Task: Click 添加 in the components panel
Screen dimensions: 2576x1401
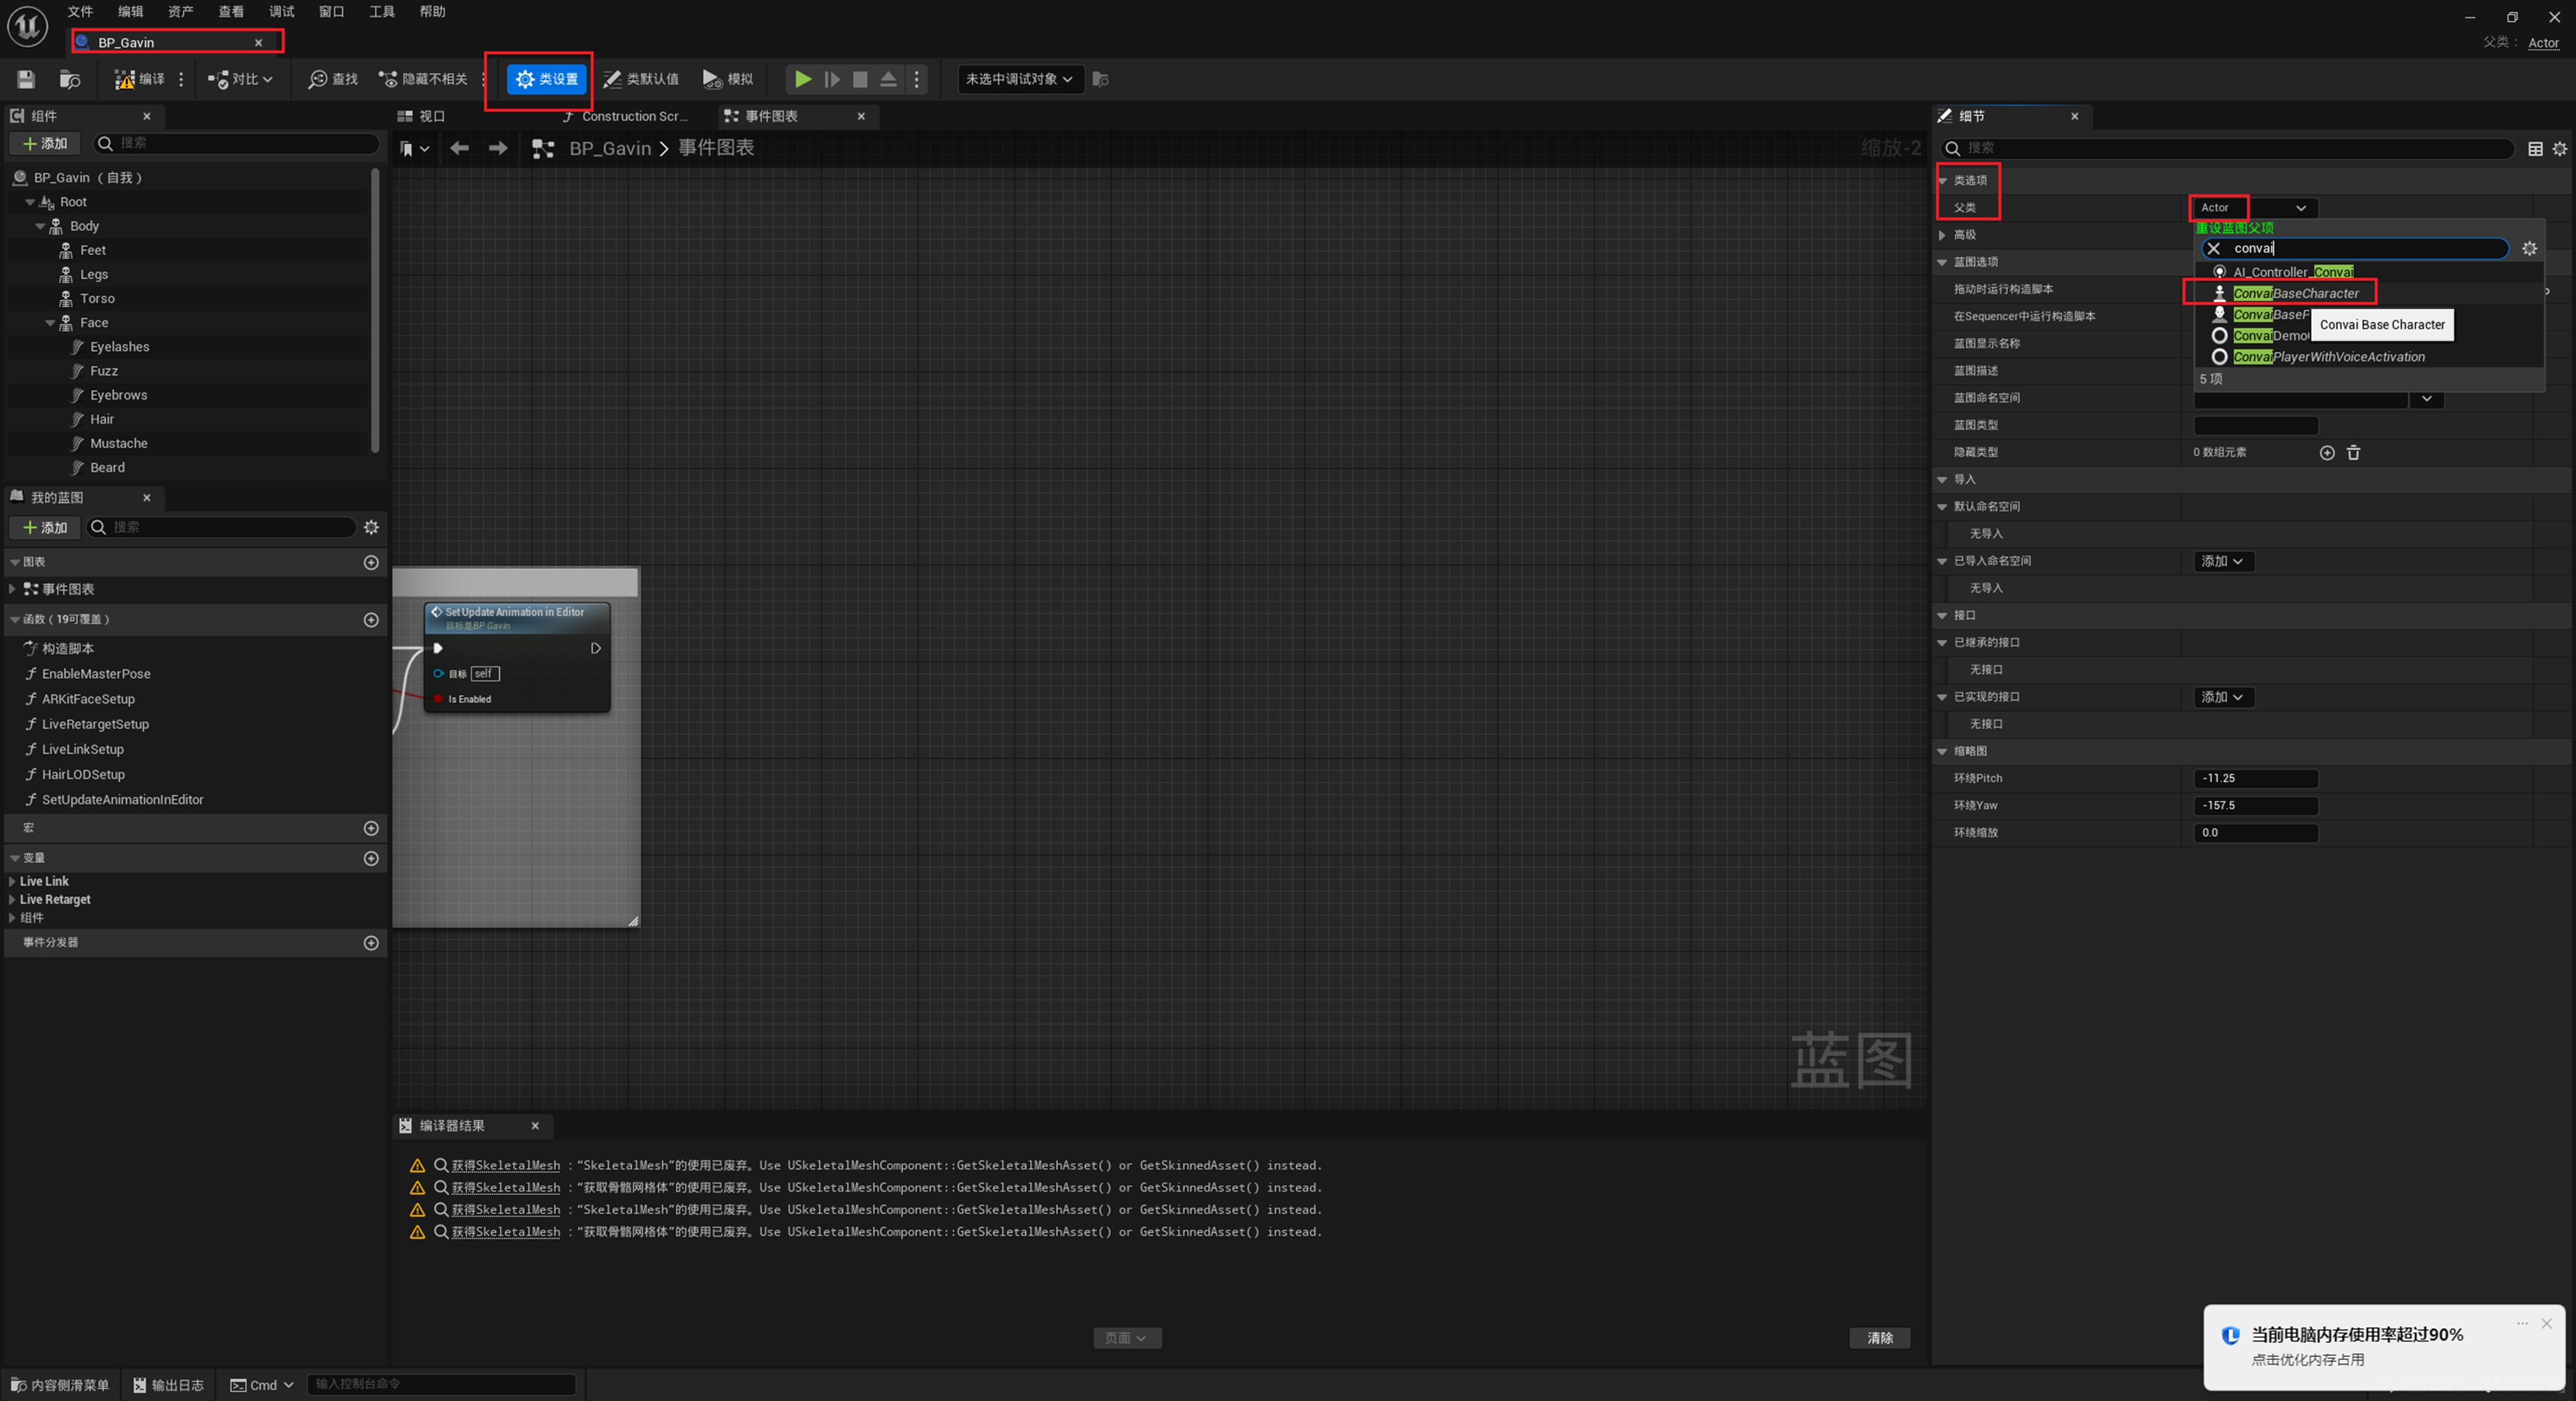Action: [x=45, y=143]
